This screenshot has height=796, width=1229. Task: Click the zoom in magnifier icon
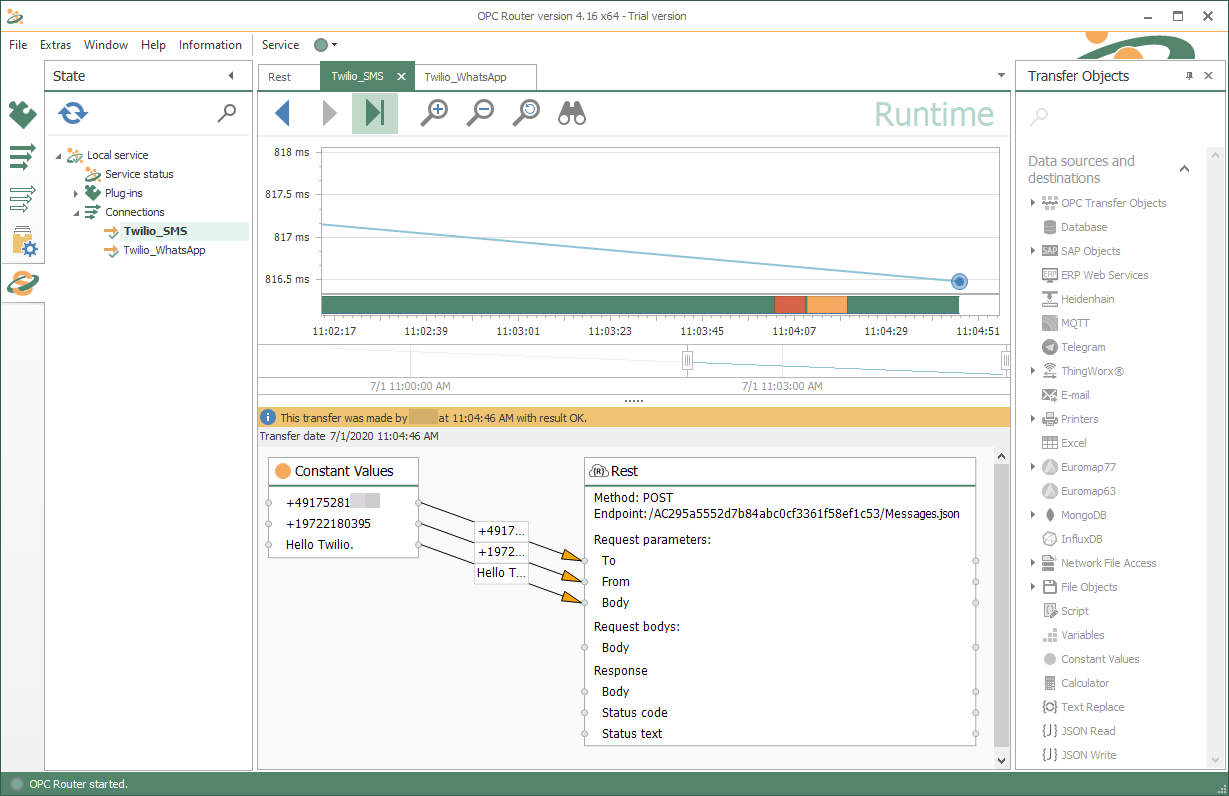pos(434,113)
